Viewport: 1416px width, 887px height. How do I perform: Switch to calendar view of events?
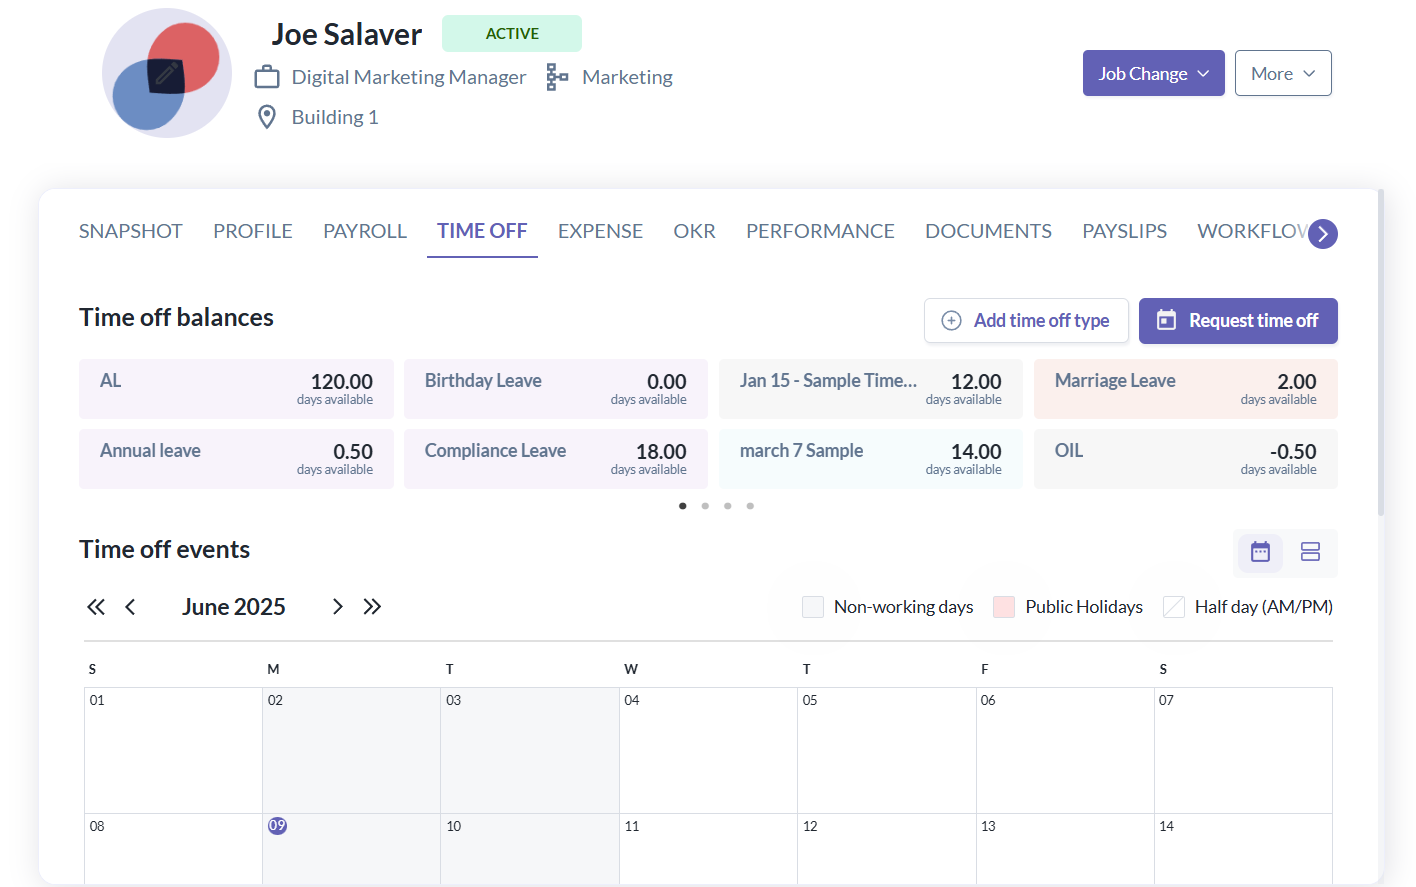(x=1260, y=552)
